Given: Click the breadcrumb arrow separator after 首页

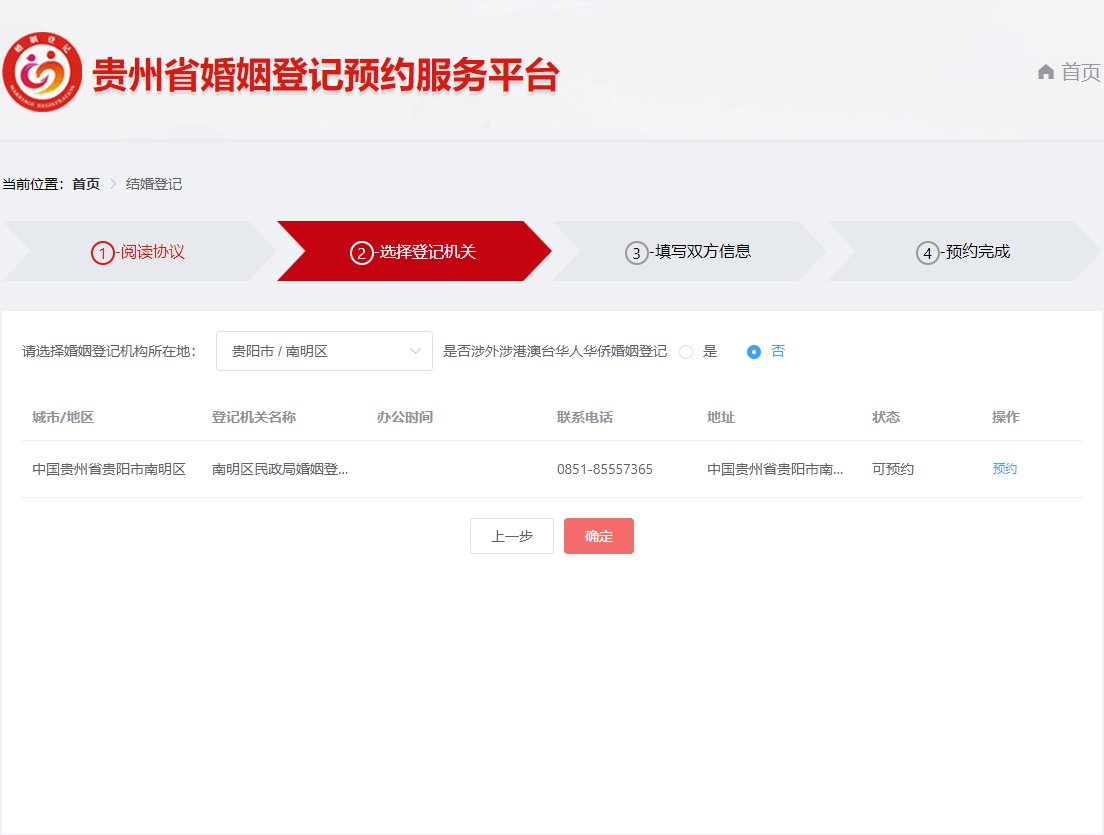Looking at the screenshot, I should coord(113,184).
